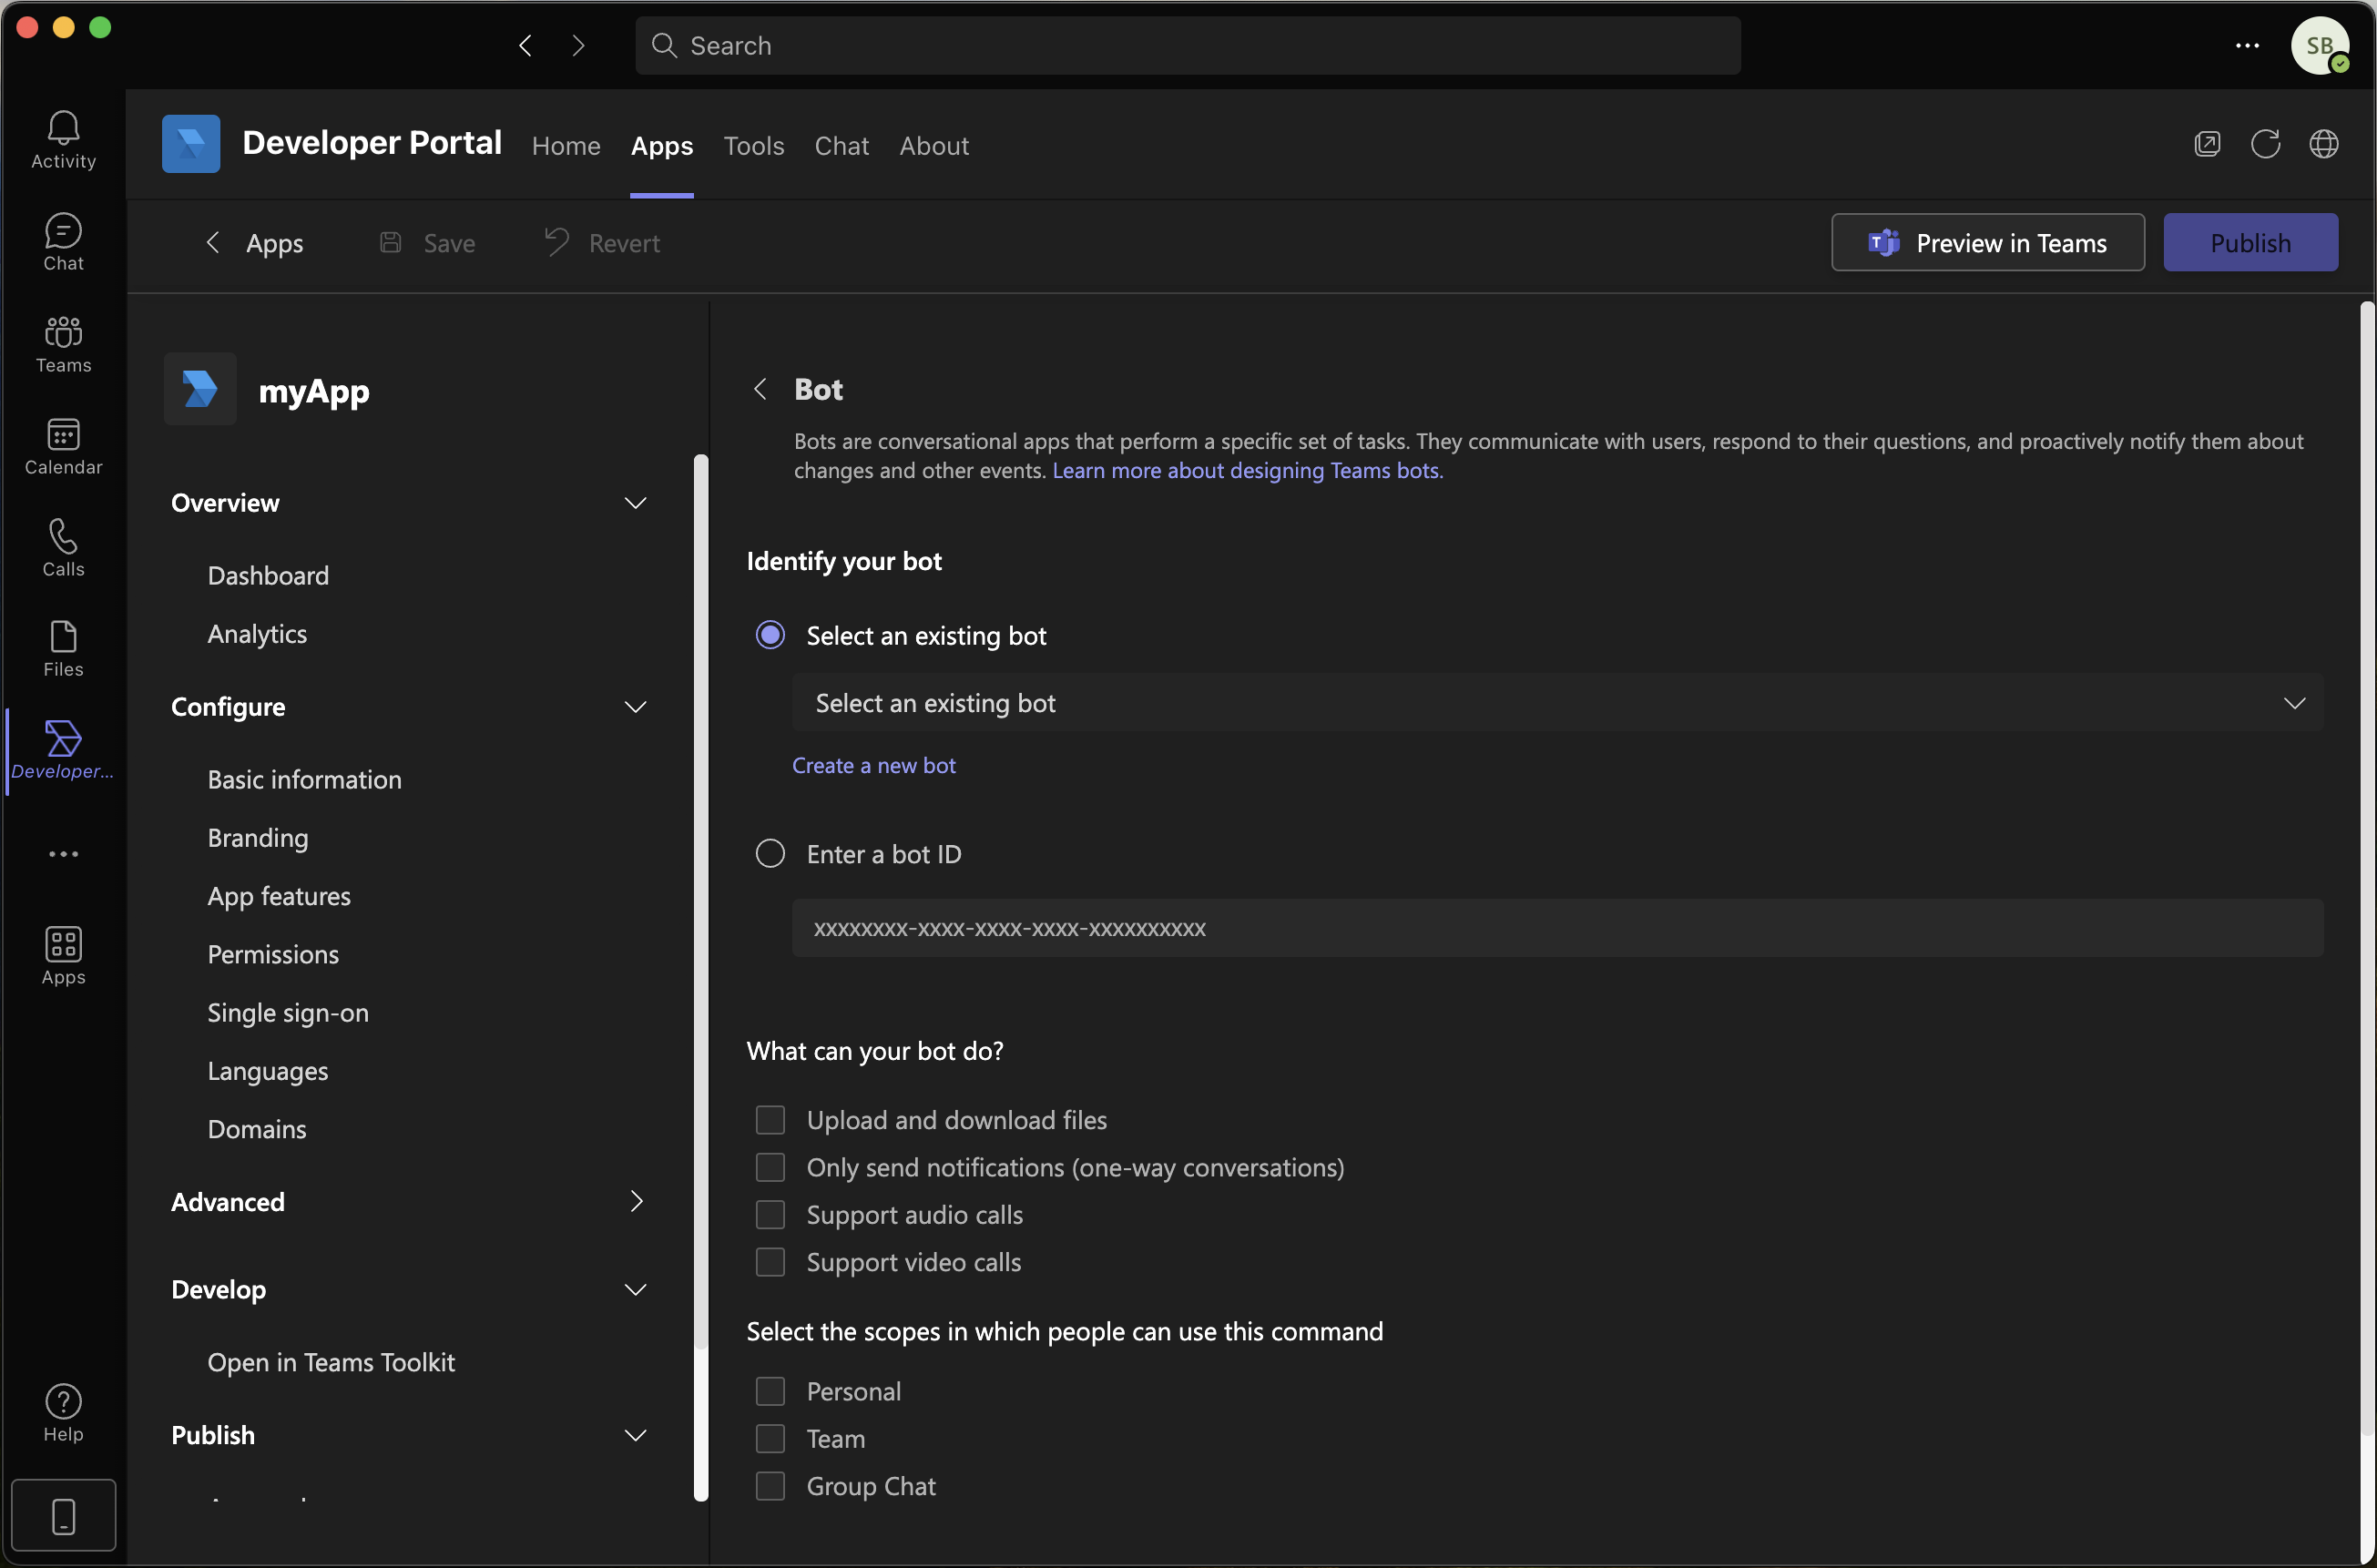Open Learn more about designing Teams bots
Image resolution: width=2377 pixels, height=1568 pixels.
(x=1247, y=470)
